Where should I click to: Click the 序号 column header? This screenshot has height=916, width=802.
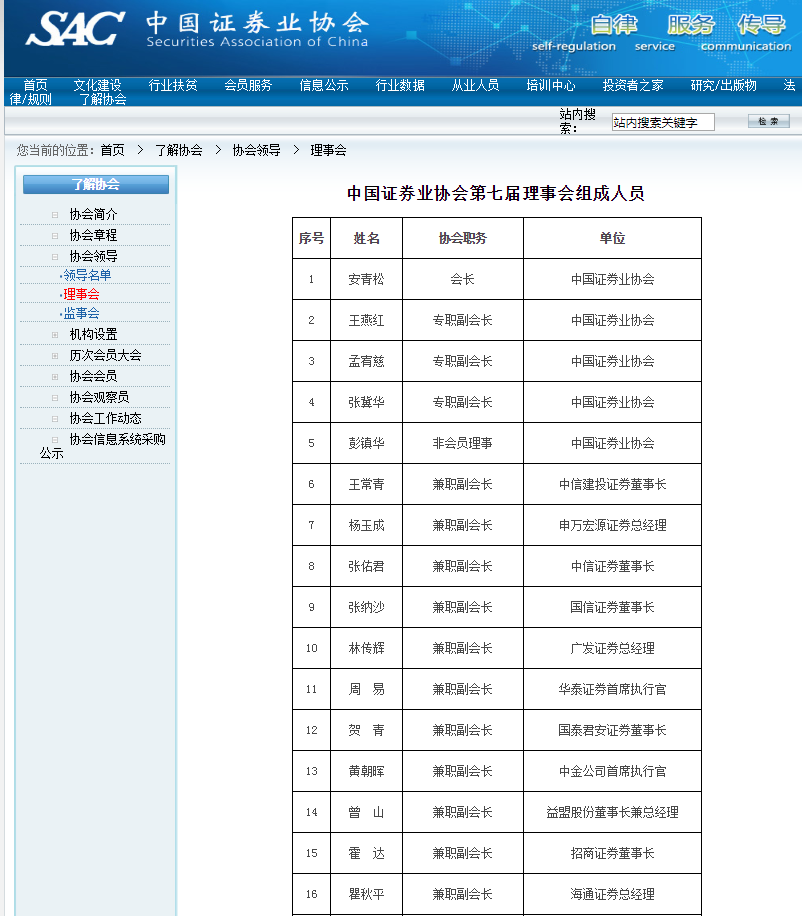[311, 238]
